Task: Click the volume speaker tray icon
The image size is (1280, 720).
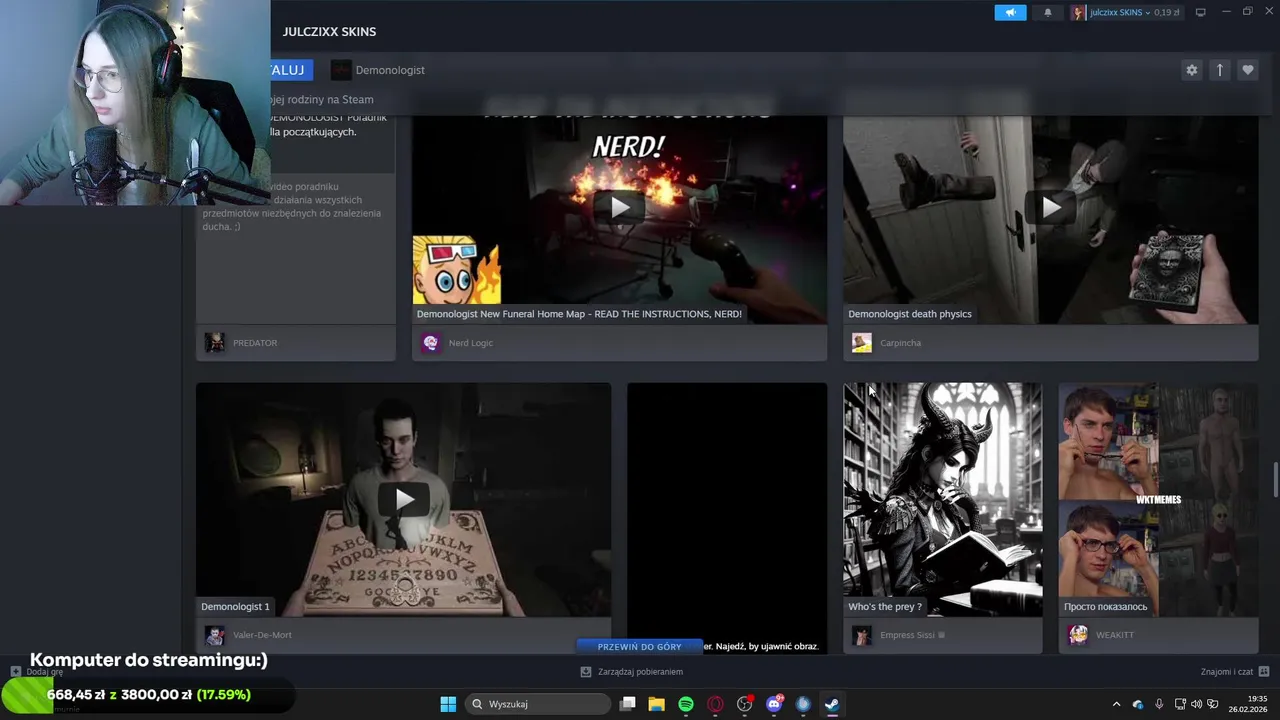Action: point(1196,704)
